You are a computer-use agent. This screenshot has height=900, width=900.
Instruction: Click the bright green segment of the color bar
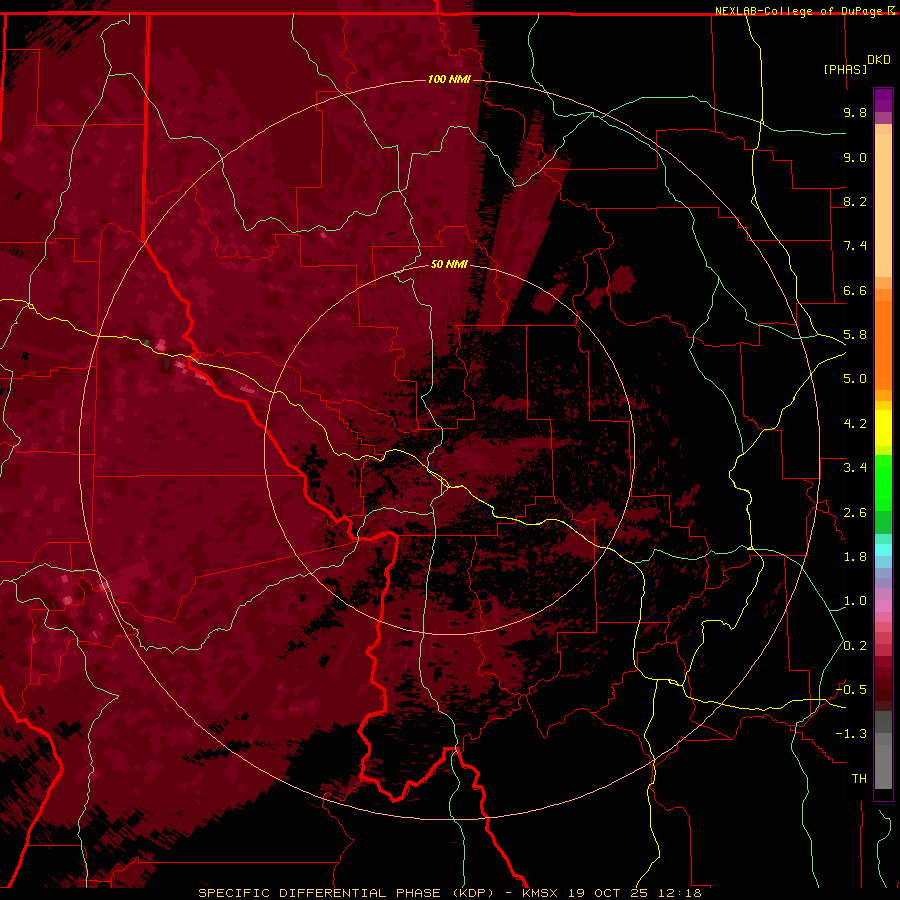point(883,483)
